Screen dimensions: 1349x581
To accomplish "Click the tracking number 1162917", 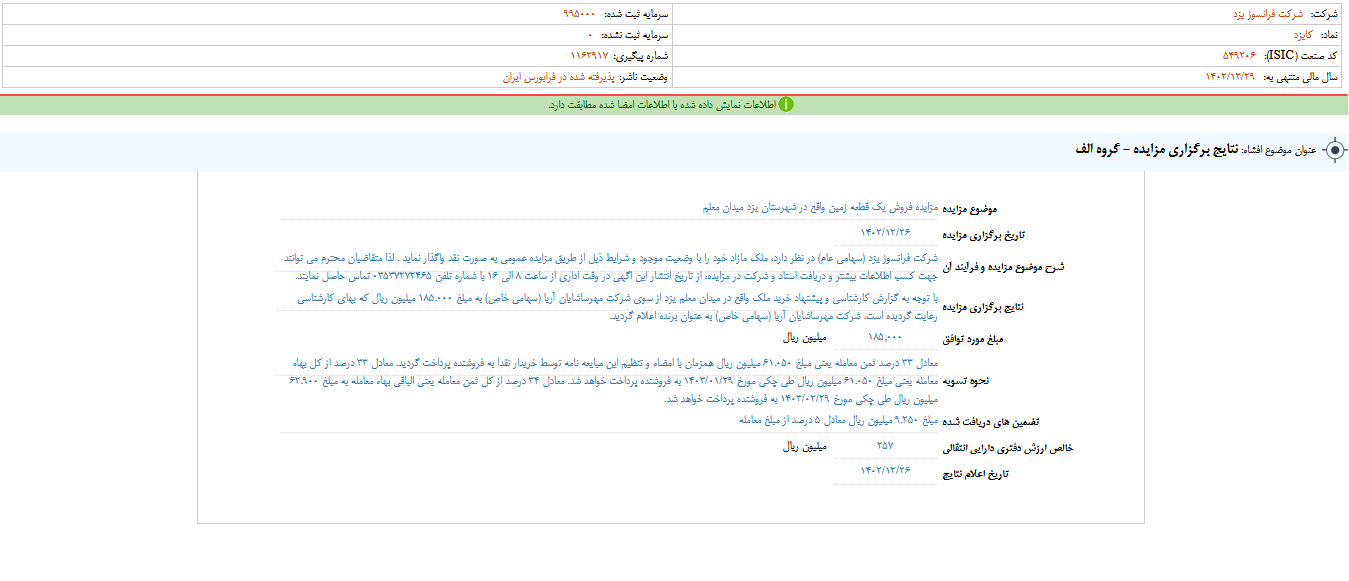I will [589, 56].
